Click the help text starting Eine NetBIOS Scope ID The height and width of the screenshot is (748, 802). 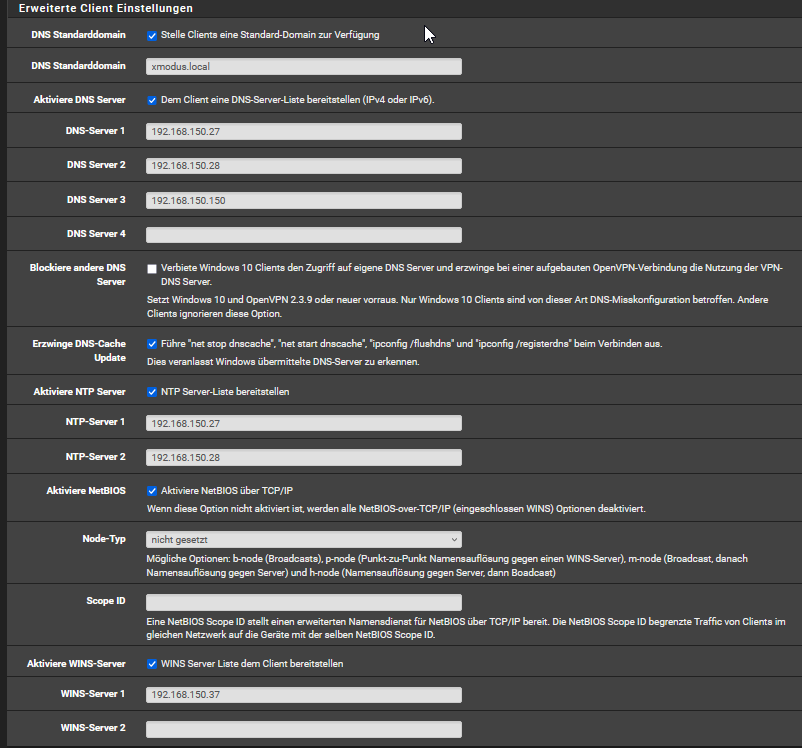(x=466, y=628)
